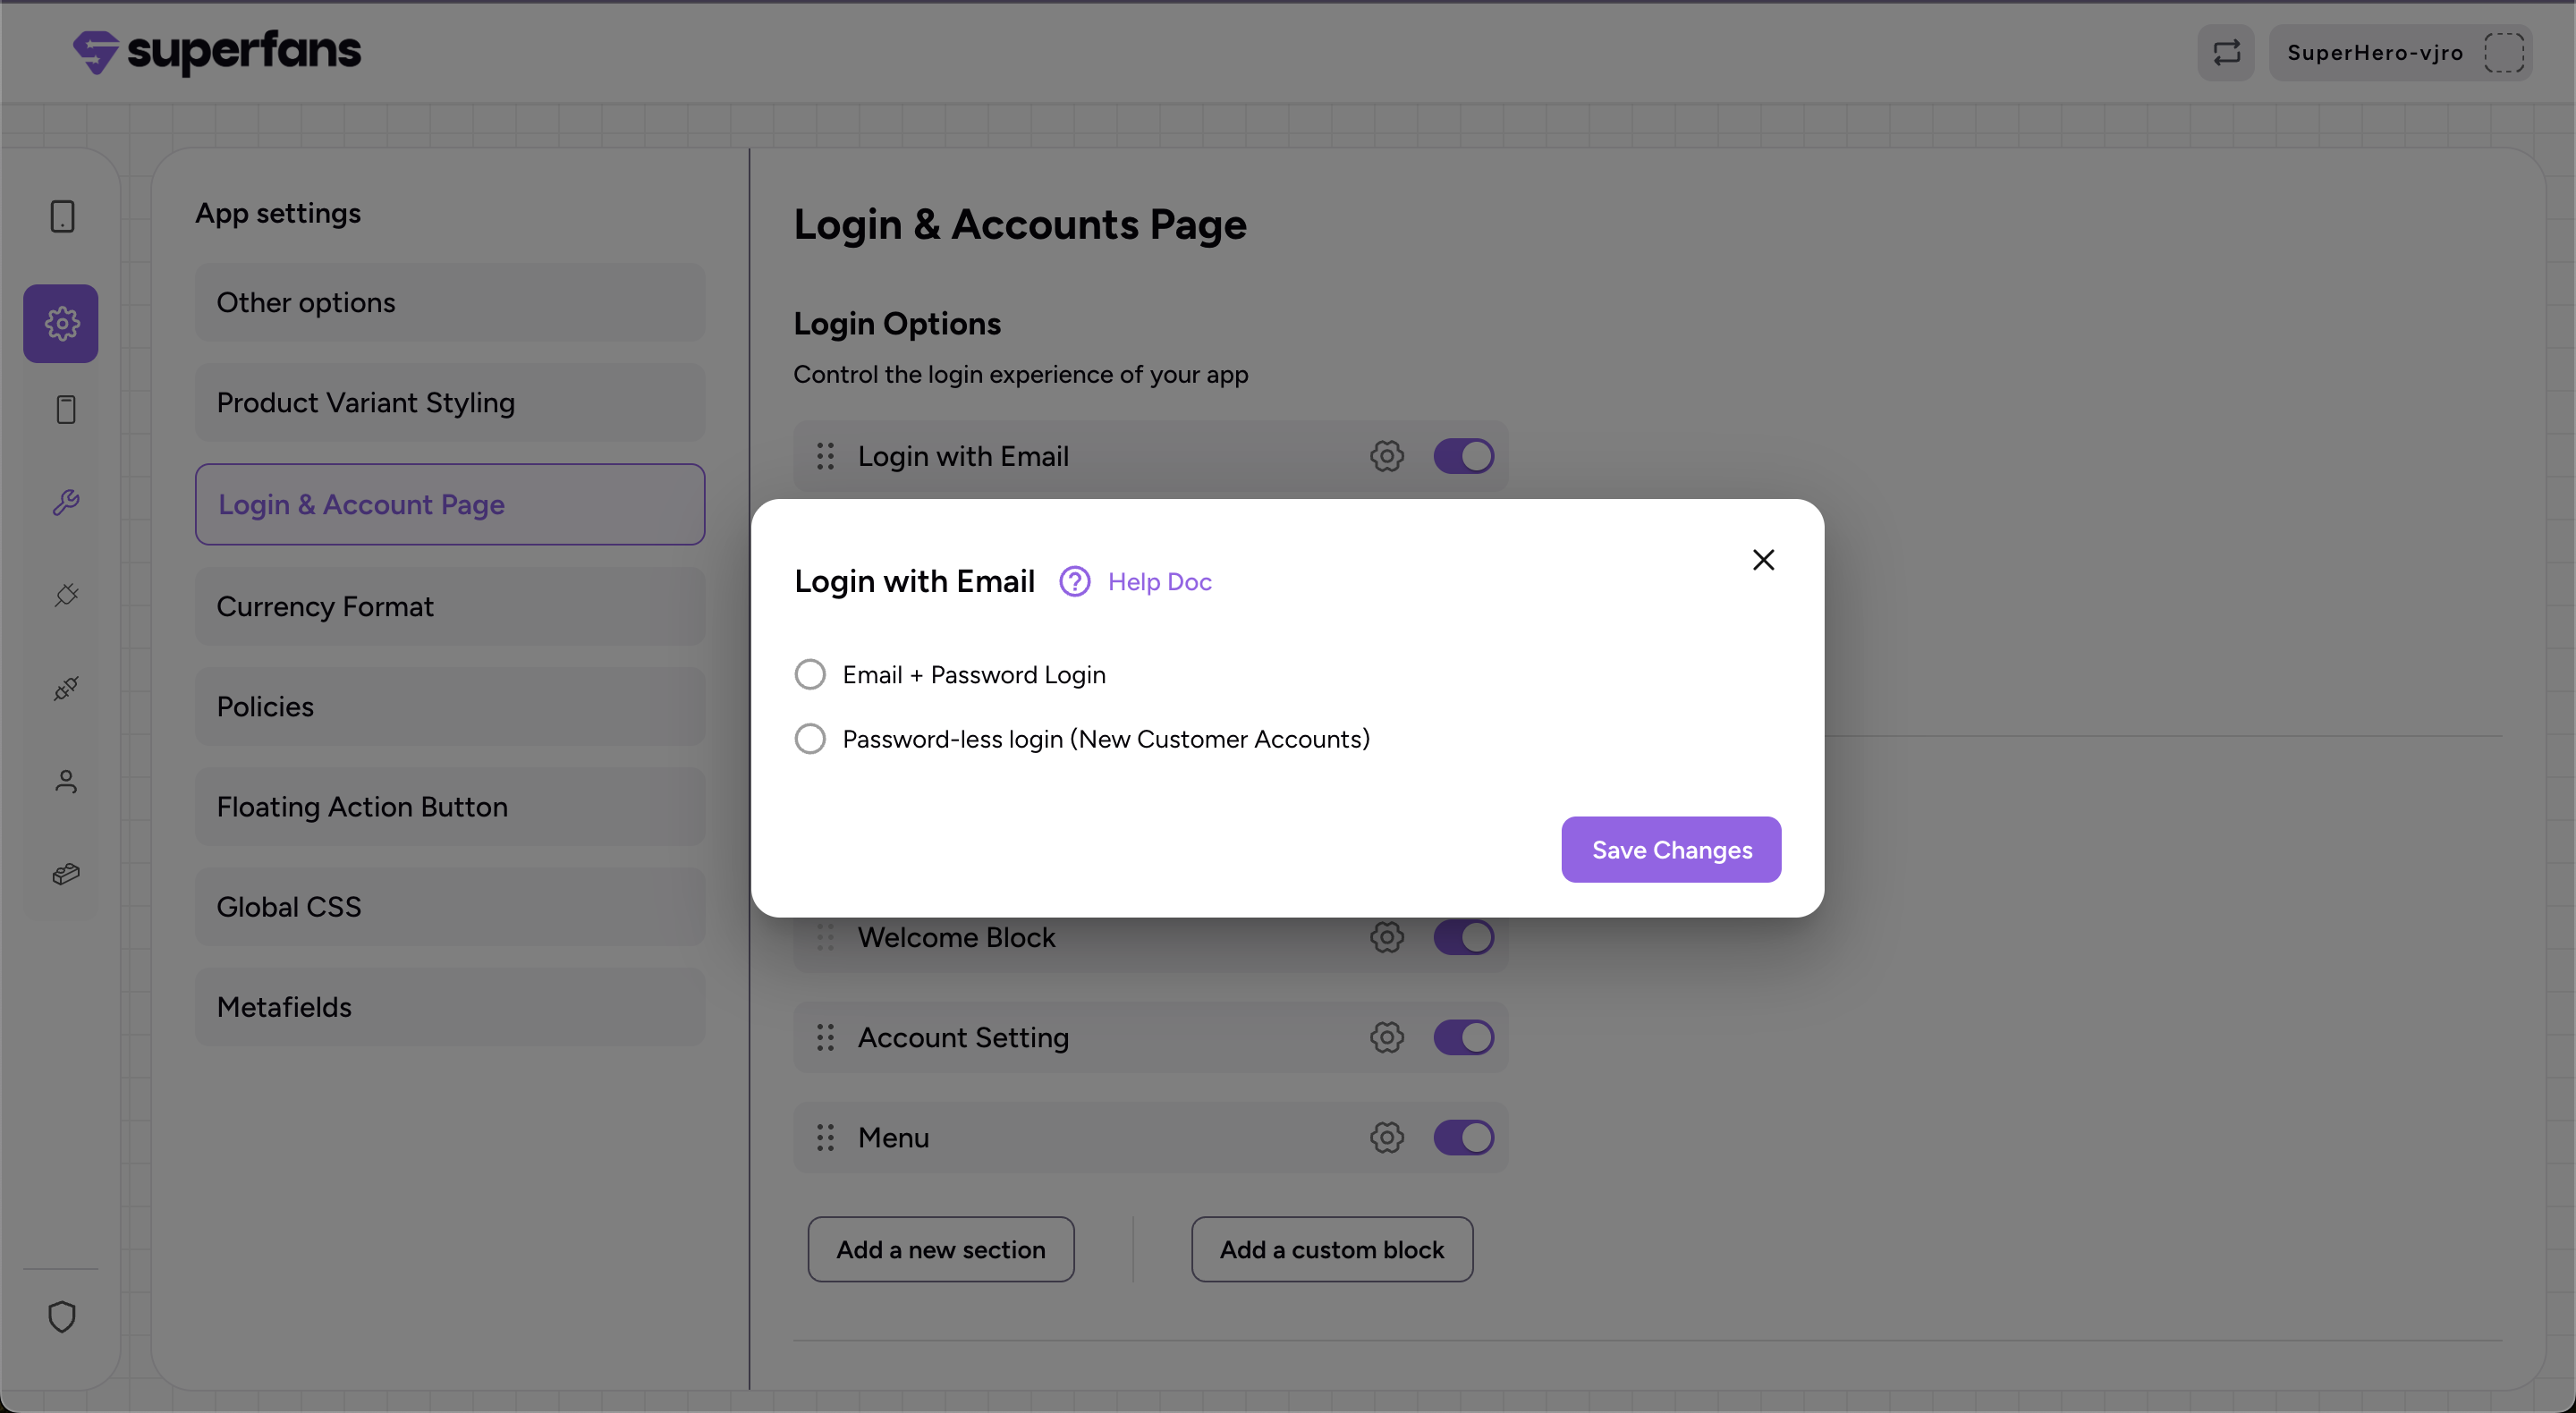Close the Login with Email dialog
This screenshot has width=2576, height=1413.
point(1763,560)
